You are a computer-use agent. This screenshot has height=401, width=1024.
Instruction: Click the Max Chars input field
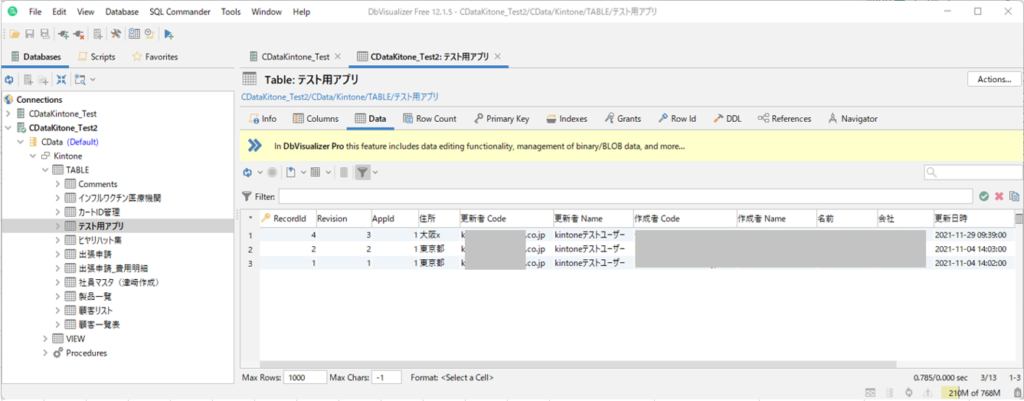coord(388,377)
